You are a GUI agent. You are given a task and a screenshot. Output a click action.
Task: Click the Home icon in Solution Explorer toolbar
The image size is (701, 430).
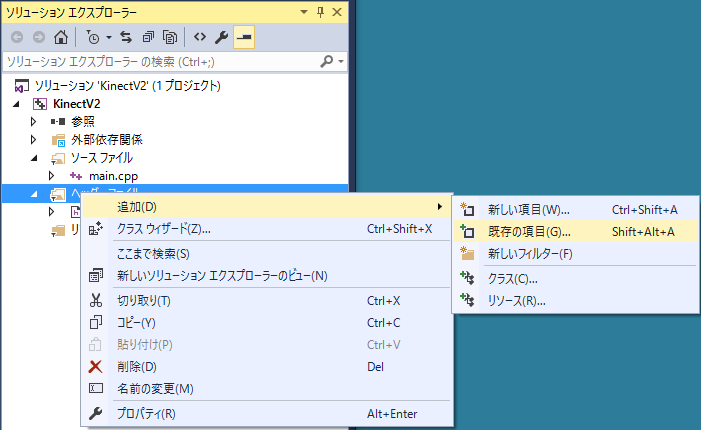tap(61, 37)
